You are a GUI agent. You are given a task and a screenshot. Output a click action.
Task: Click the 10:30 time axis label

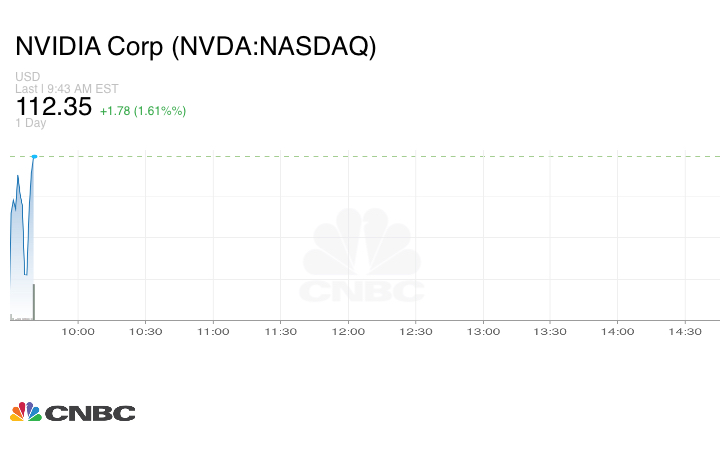(x=145, y=332)
